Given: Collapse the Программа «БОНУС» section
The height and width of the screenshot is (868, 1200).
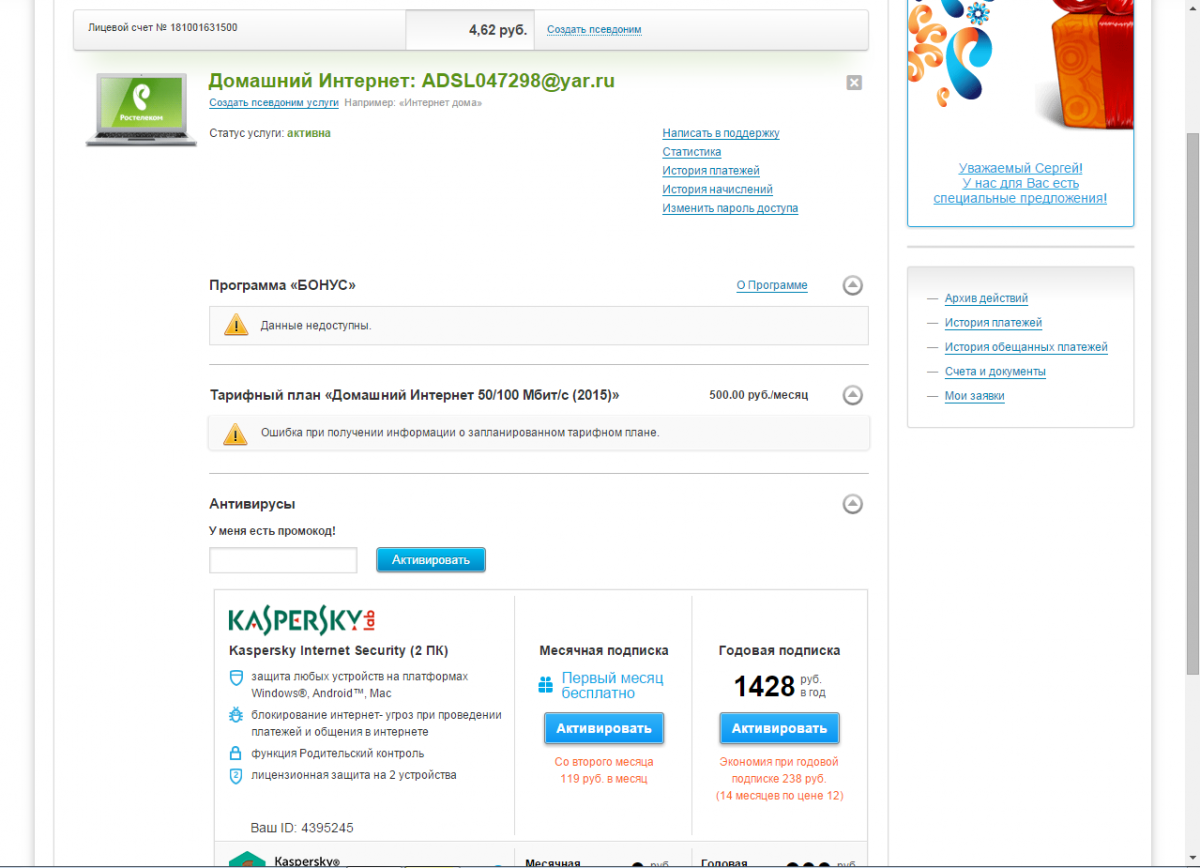Looking at the screenshot, I should tap(852, 286).
